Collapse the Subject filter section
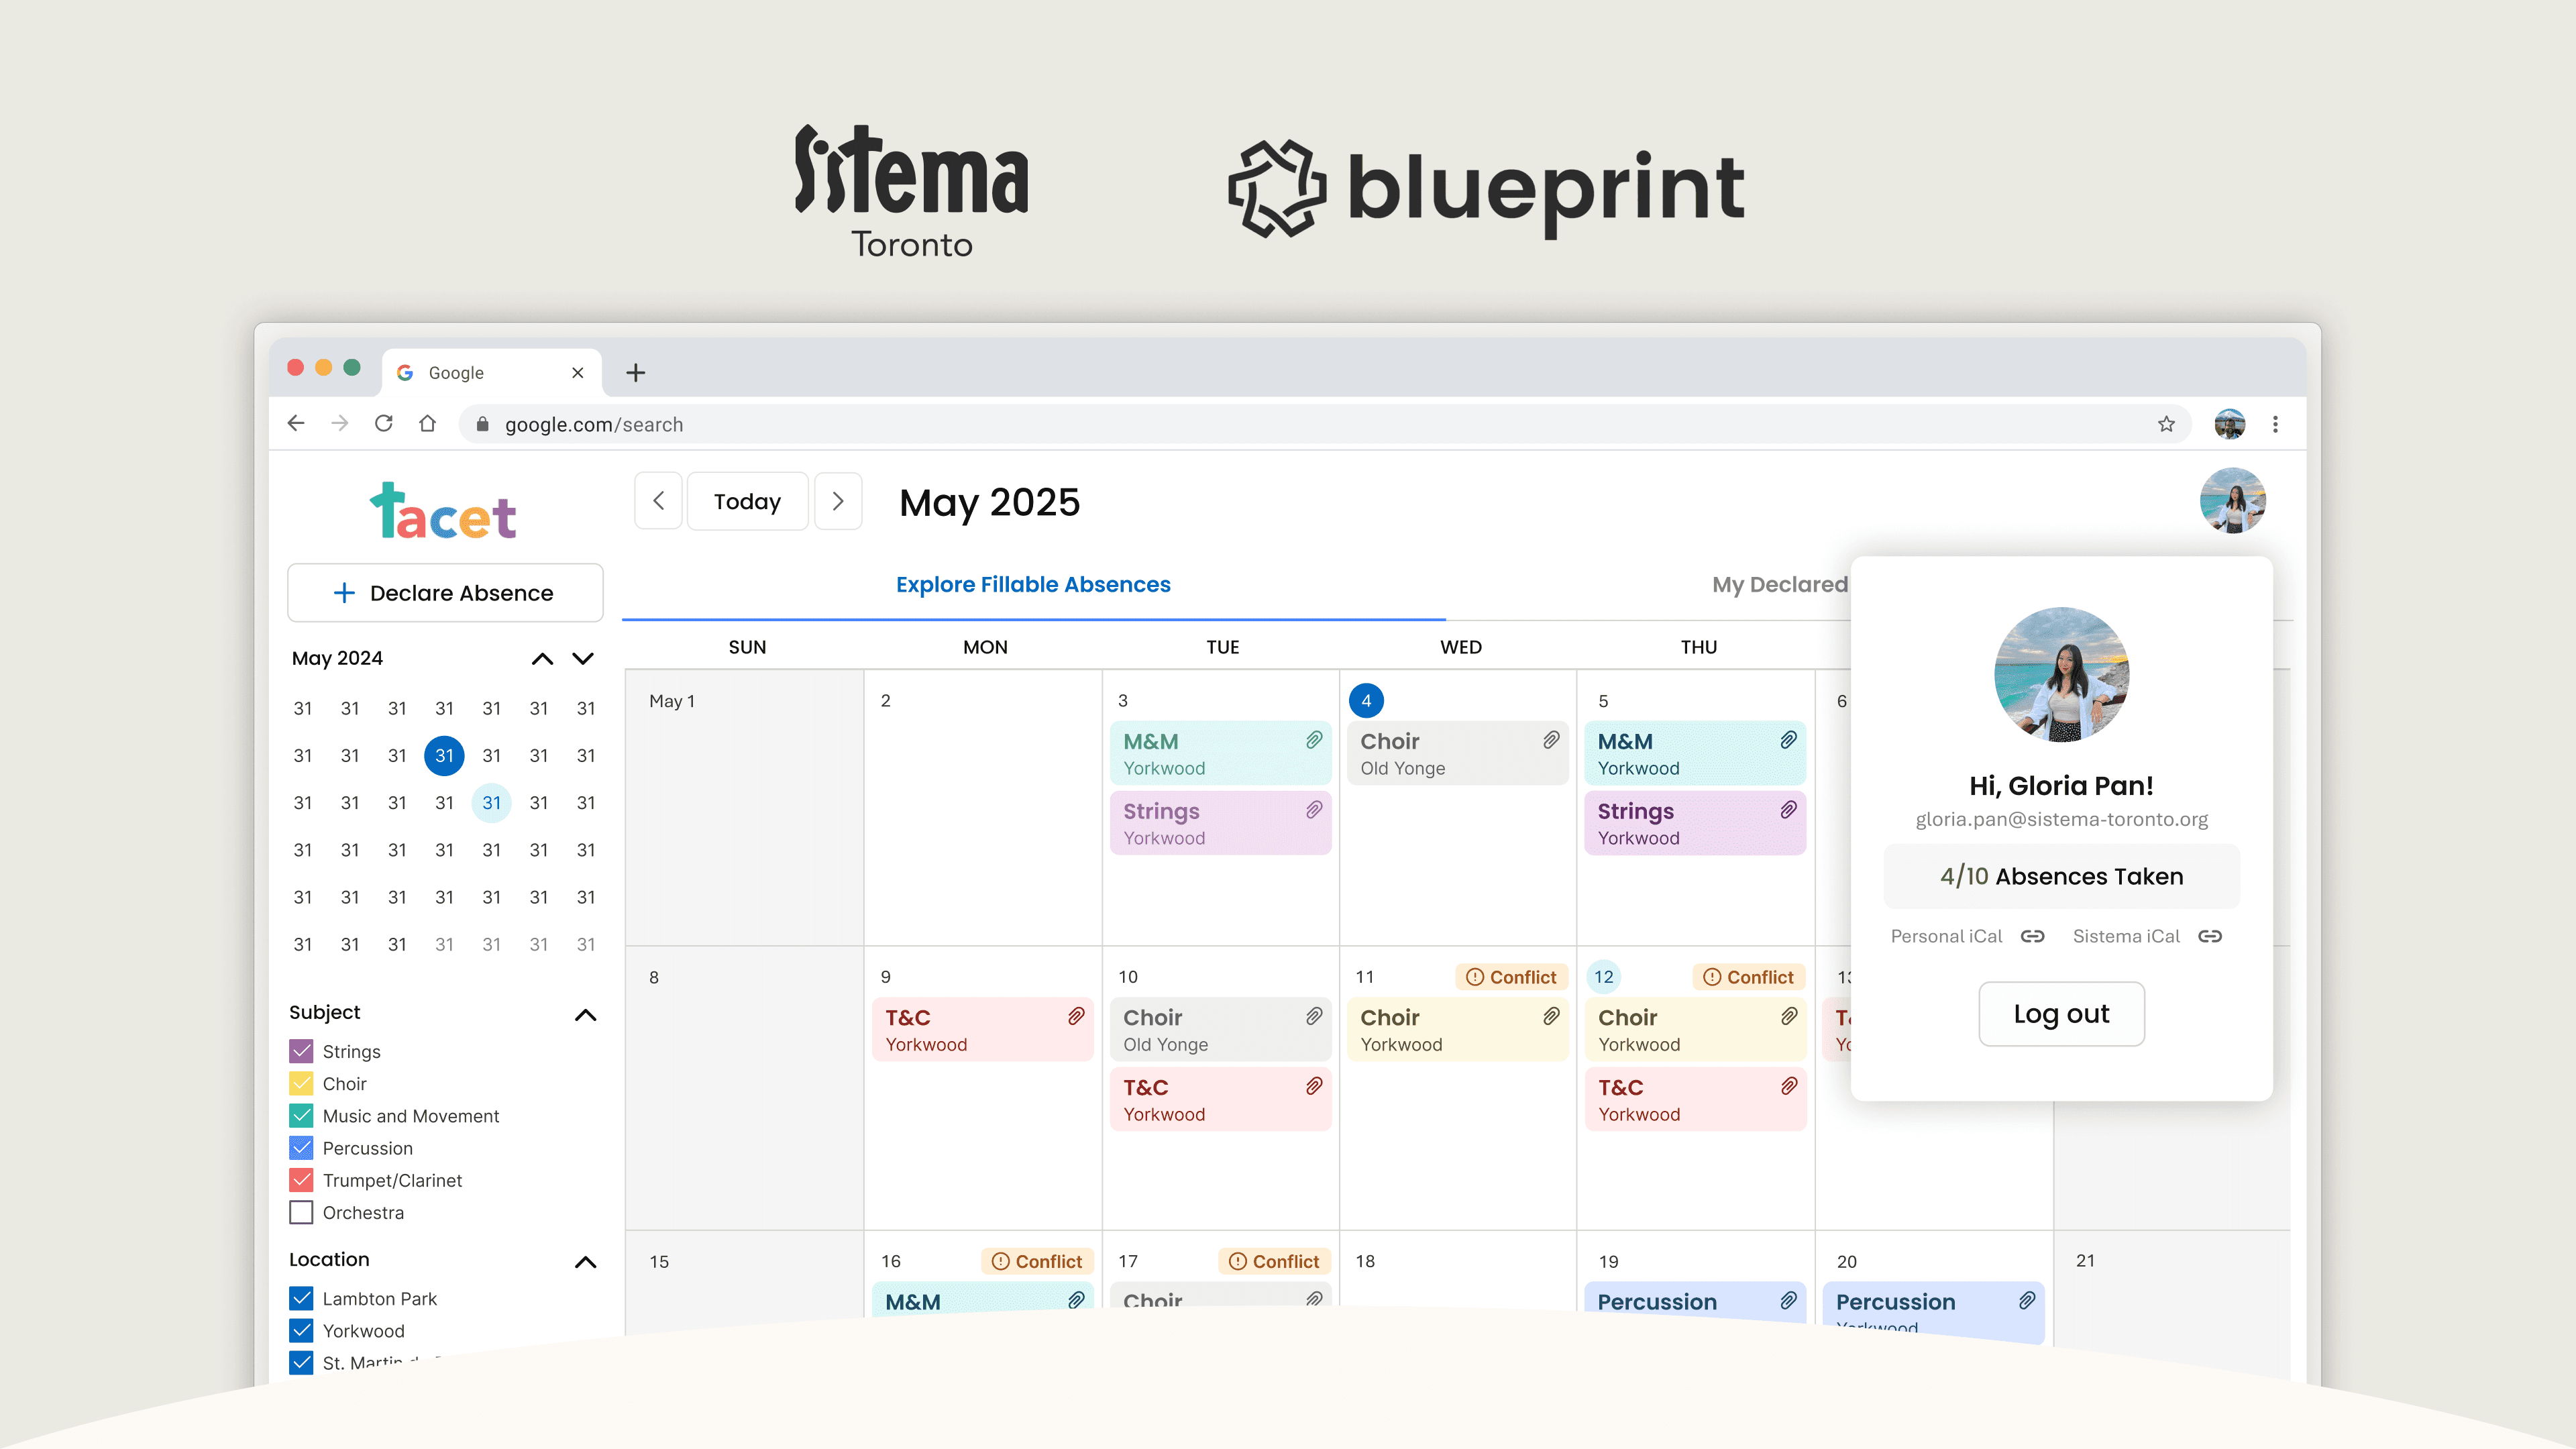The width and height of the screenshot is (2576, 1449). click(x=586, y=1015)
